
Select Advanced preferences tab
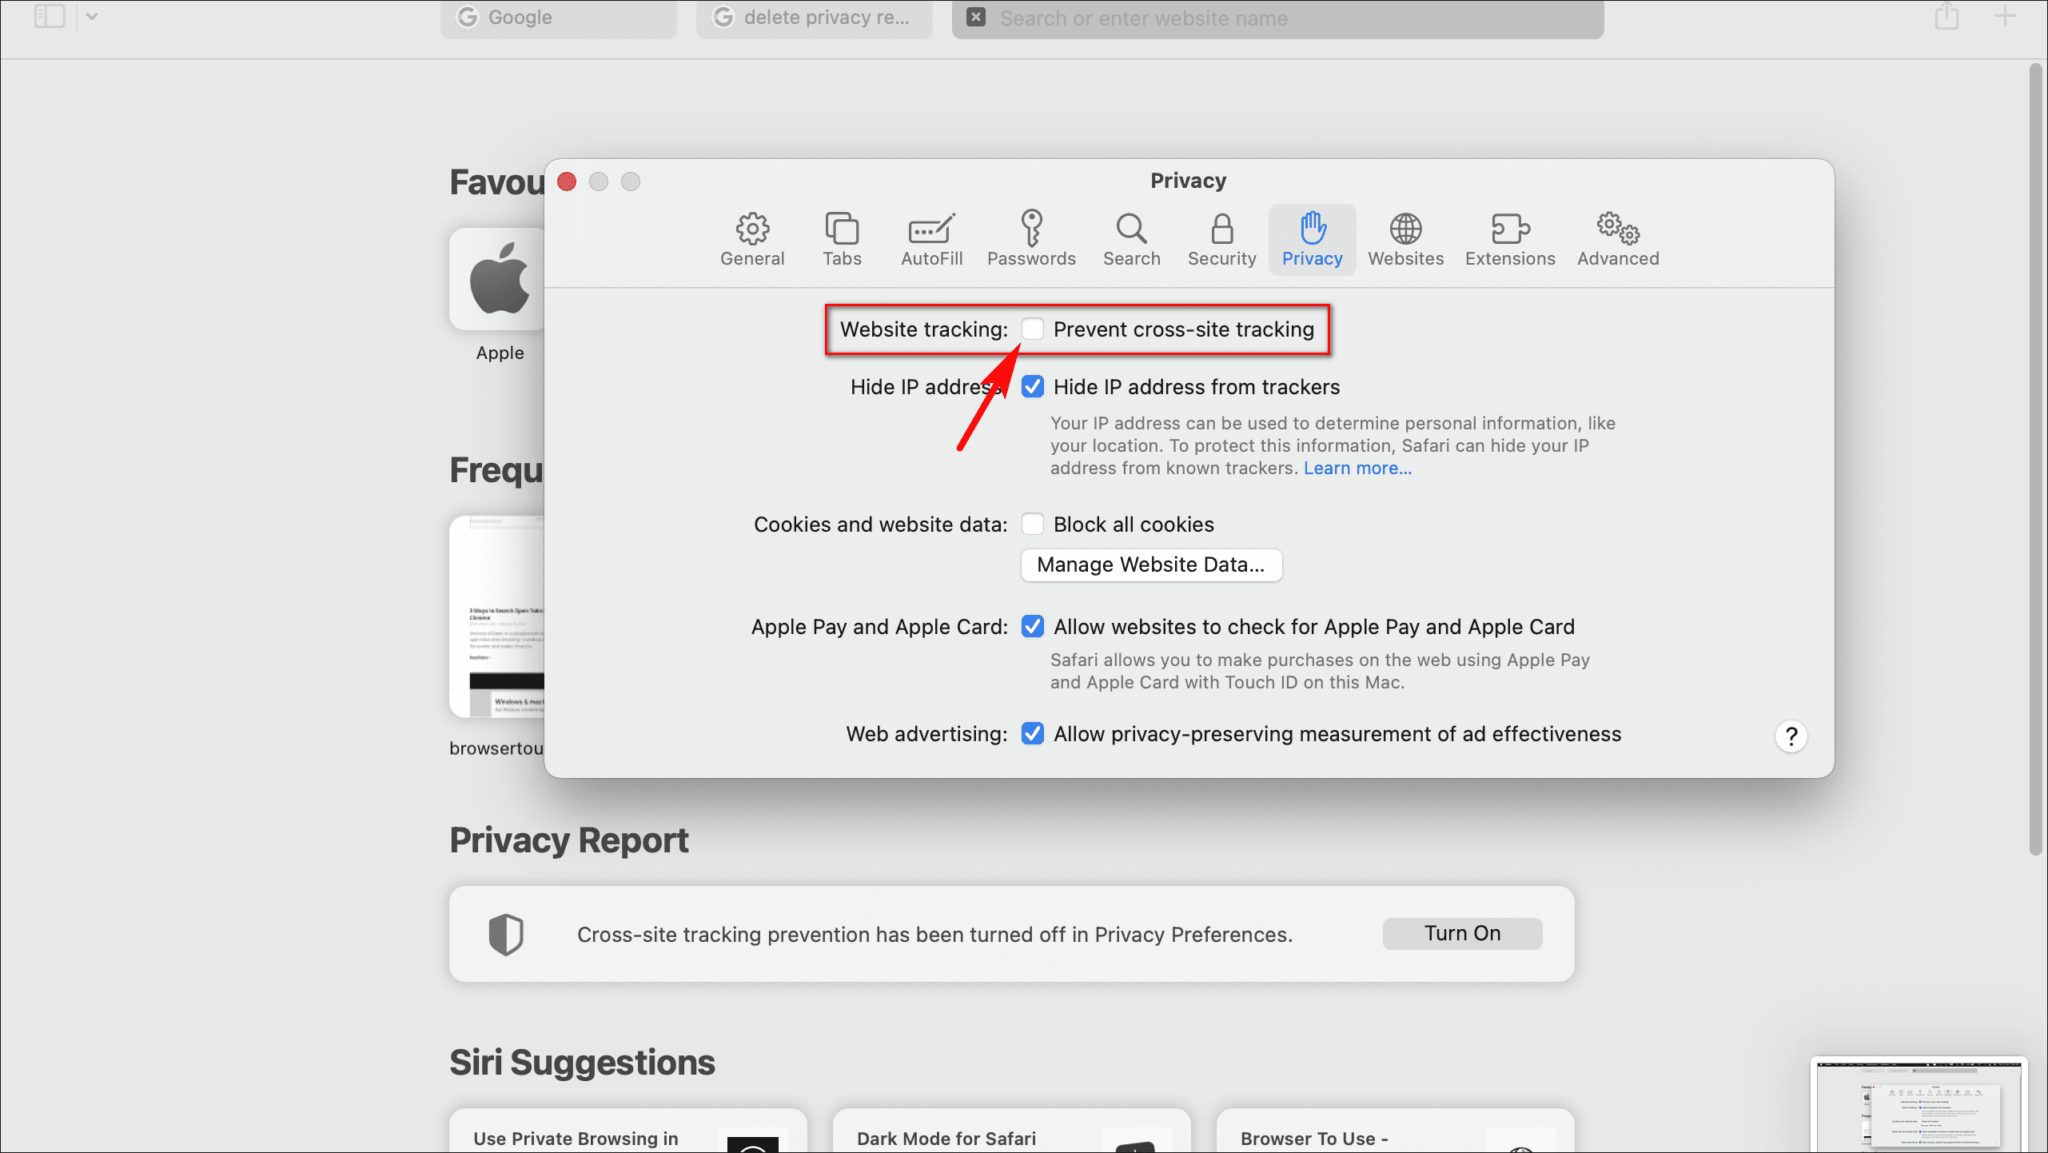(x=1618, y=236)
